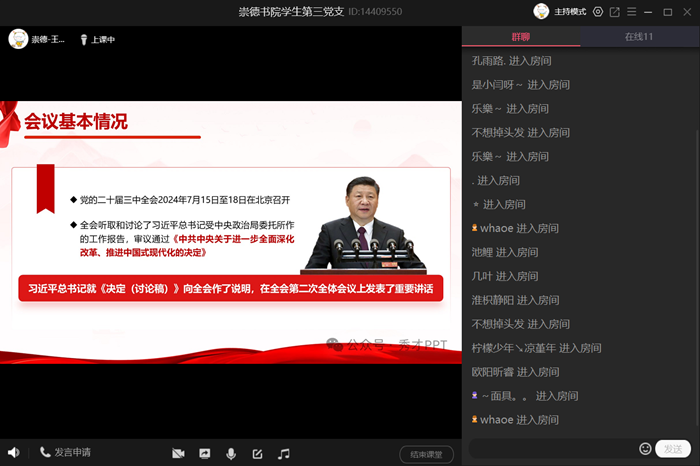Click the 结束课堂 button
Screen dimensions: 700x466
[x=426, y=454]
